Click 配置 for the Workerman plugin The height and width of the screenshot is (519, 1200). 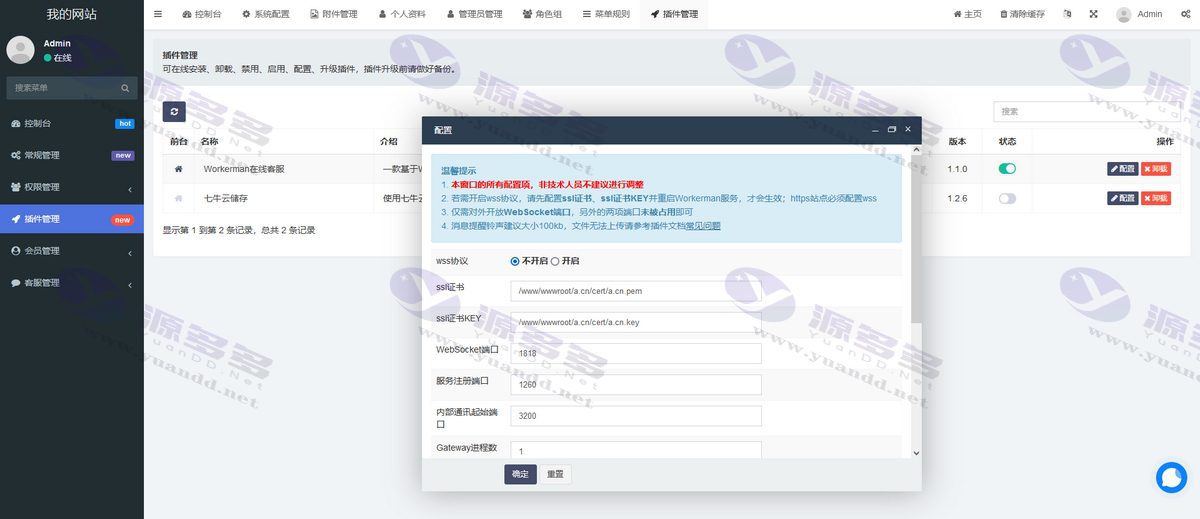pos(1123,169)
